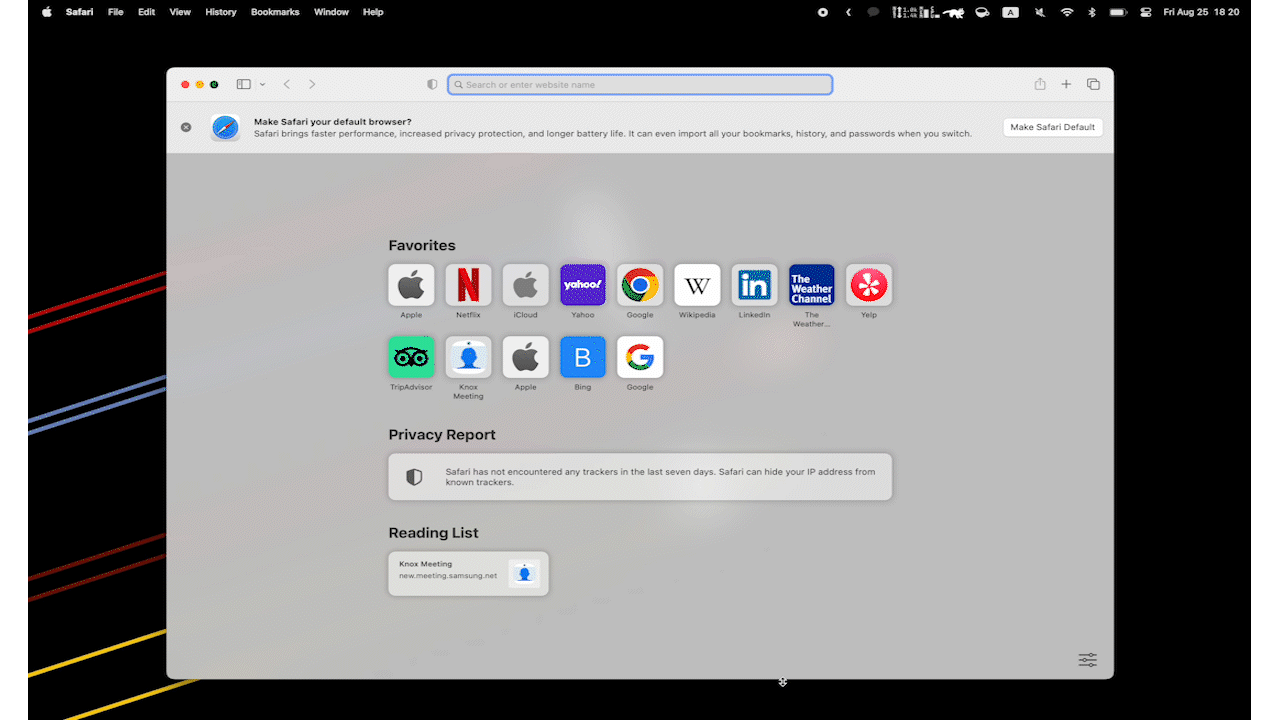Open the Netflix favorite
Viewport: 1280px width, 720px height.
[468, 285]
